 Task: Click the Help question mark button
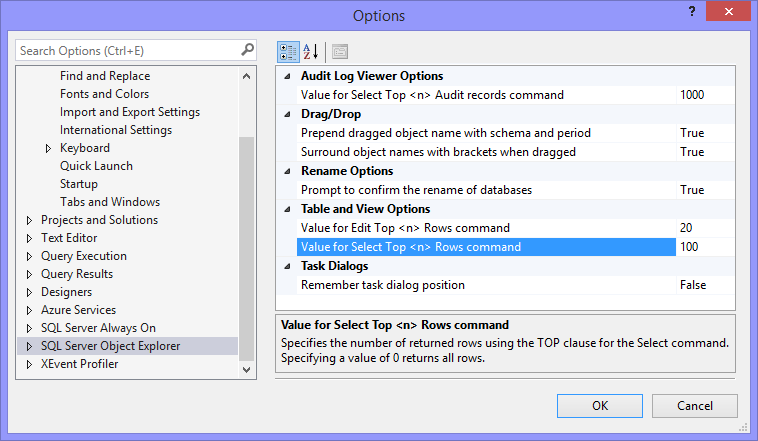point(690,11)
